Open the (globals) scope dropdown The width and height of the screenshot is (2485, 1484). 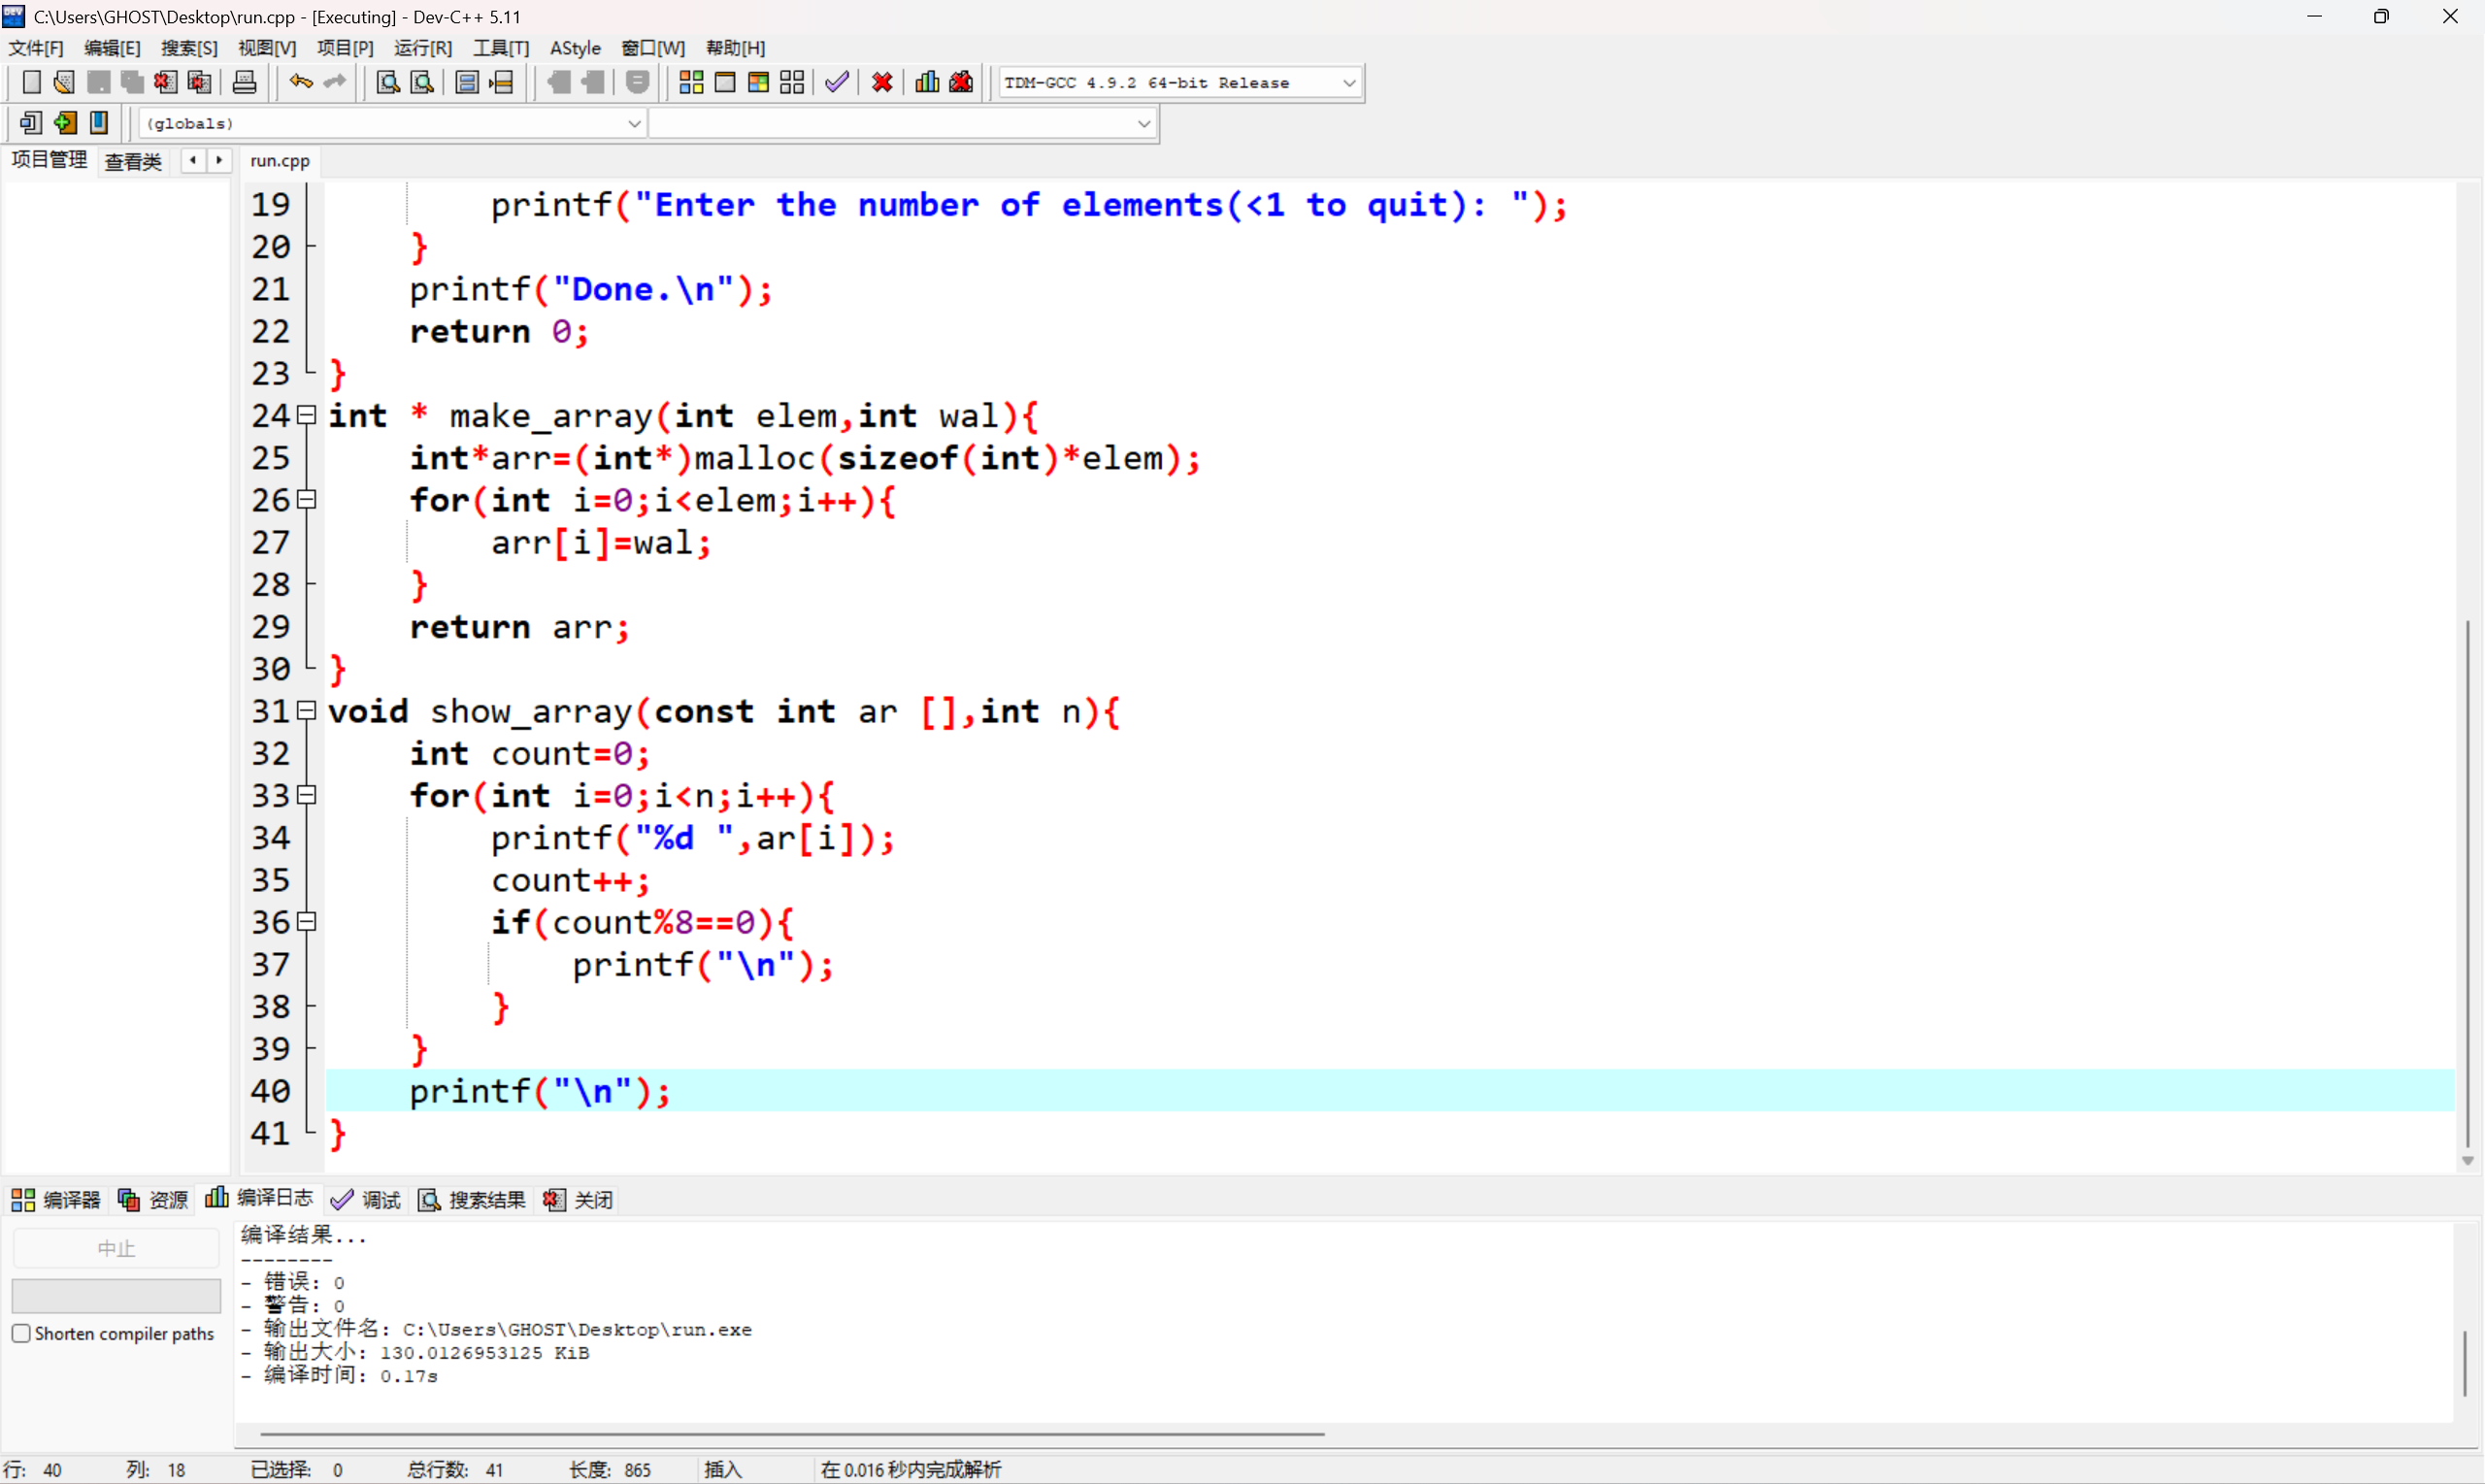pyautogui.click(x=633, y=124)
